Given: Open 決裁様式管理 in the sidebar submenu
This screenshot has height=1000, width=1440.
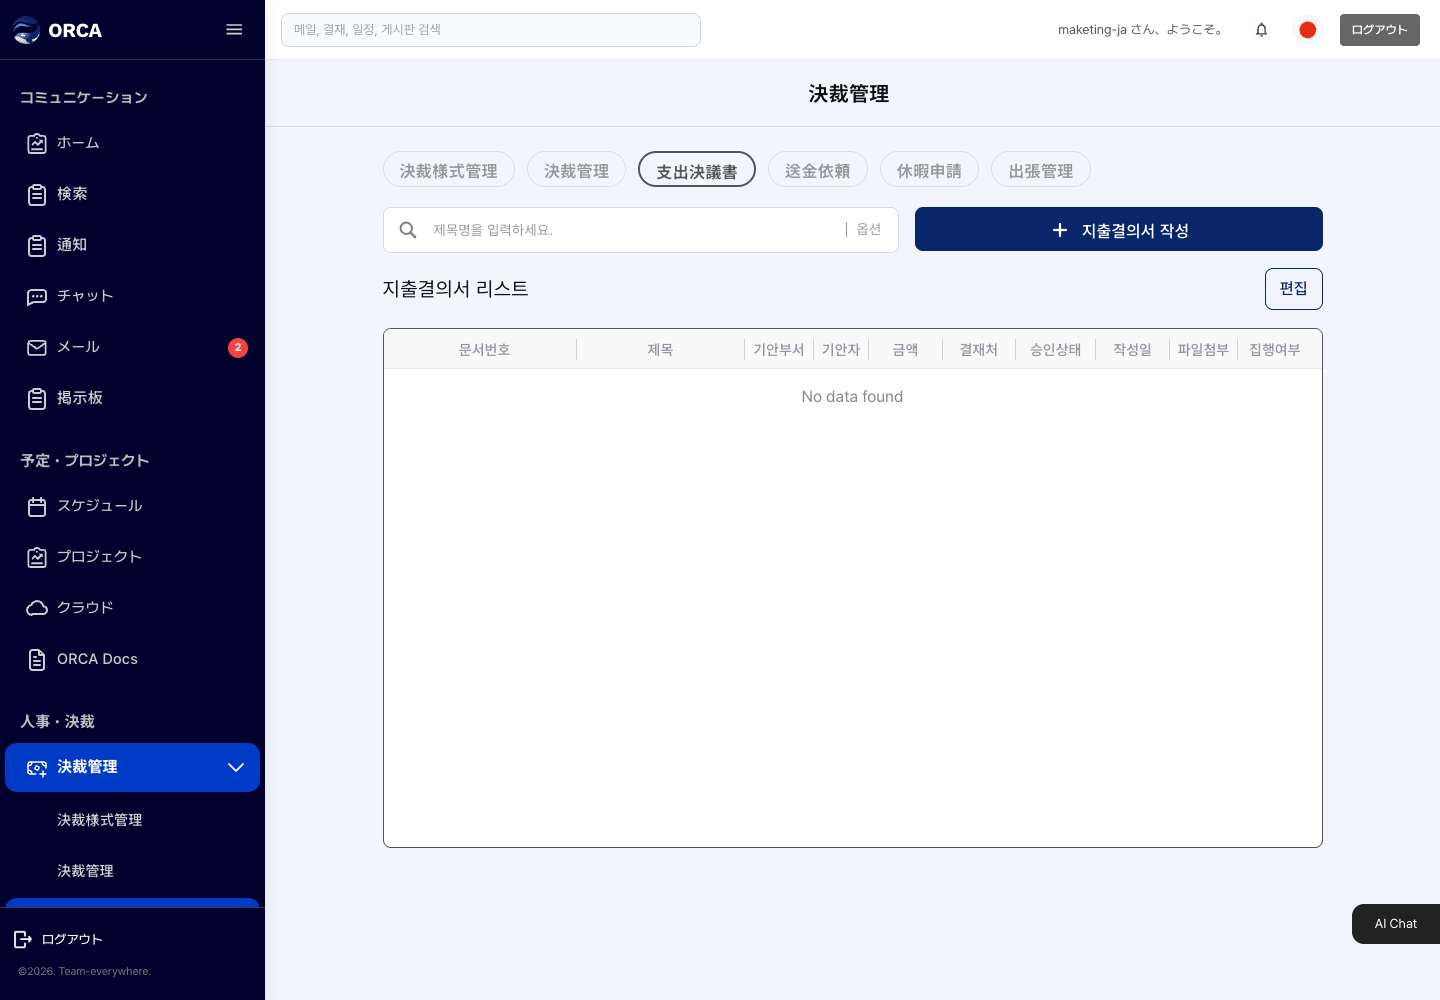Looking at the screenshot, I should click(x=100, y=820).
